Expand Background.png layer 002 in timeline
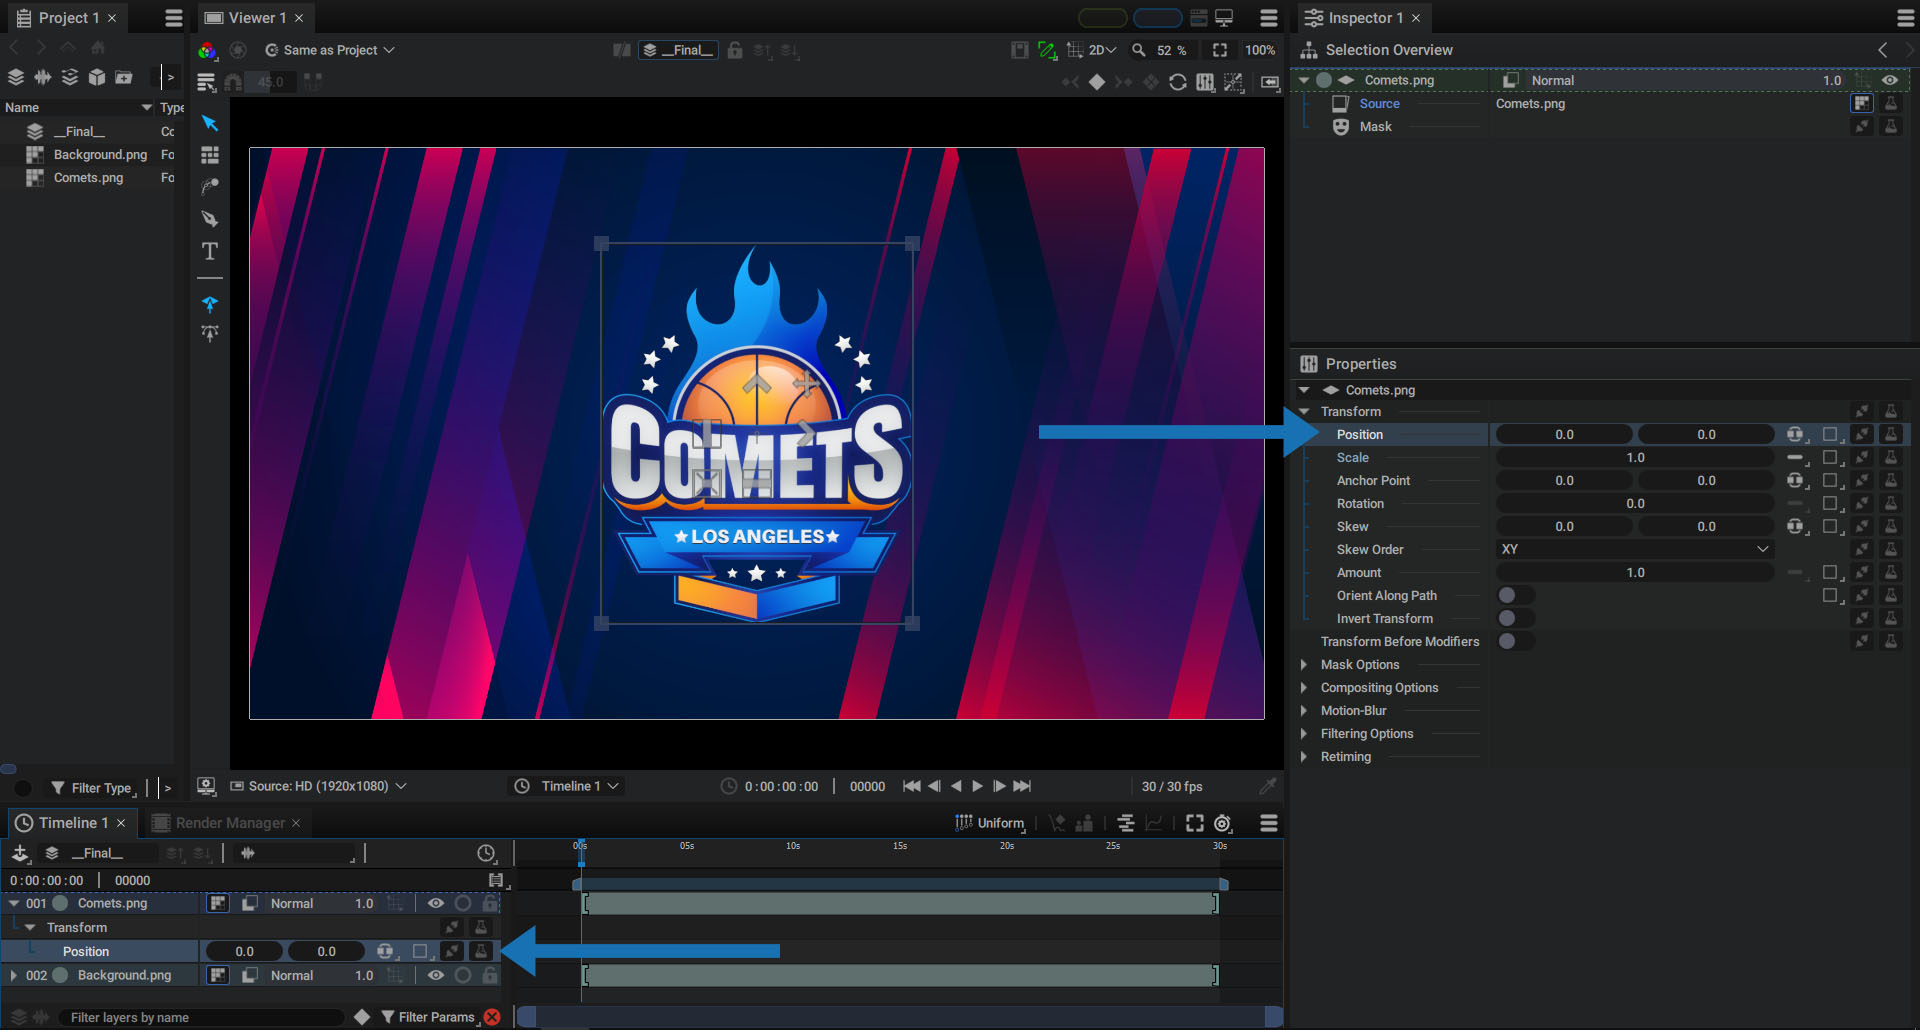This screenshot has height=1030, width=1920. pyautogui.click(x=13, y=975)
